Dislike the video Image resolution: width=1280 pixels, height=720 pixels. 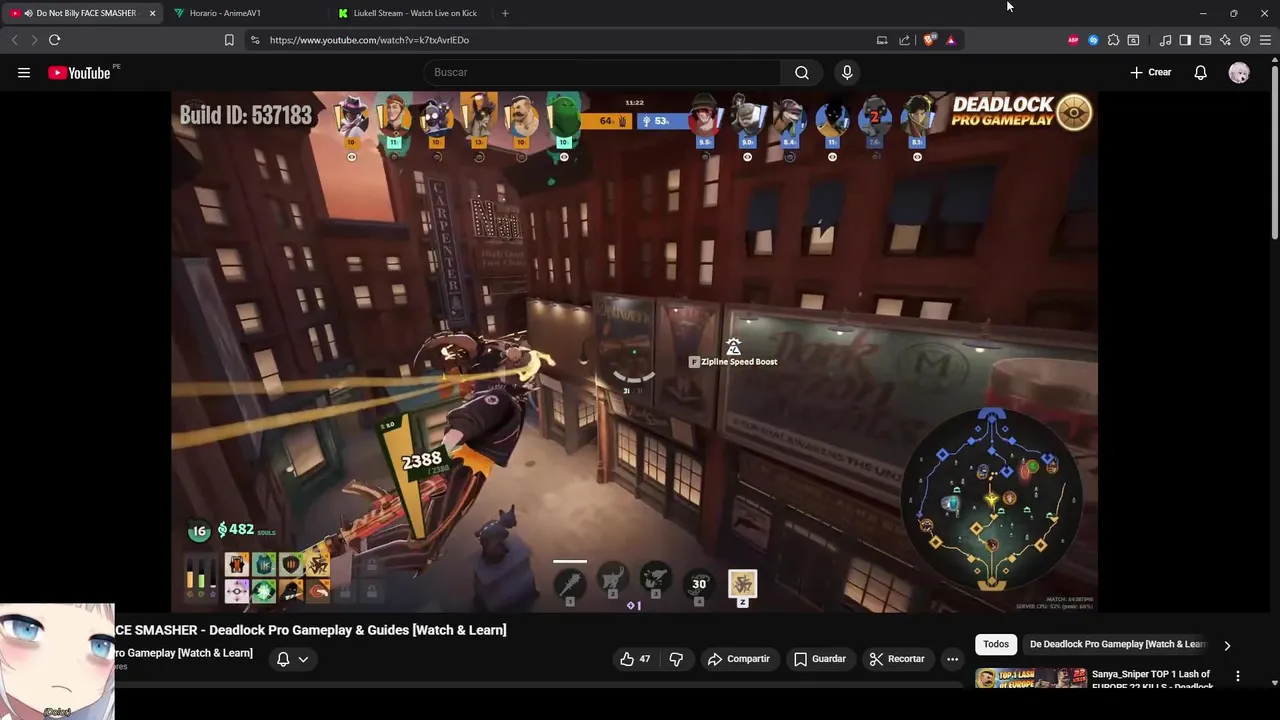click(x=677, y=659)
